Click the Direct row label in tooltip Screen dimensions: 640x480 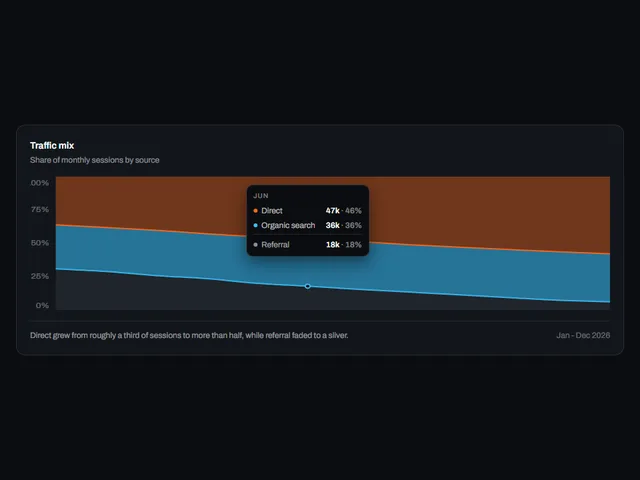coord(272,211)
